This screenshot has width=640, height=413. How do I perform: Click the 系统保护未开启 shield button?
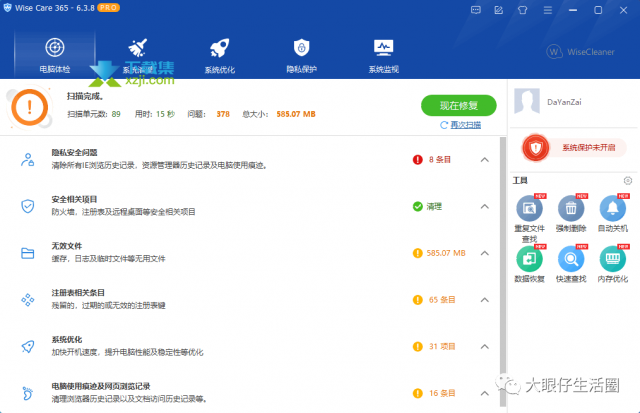(574, 148)
